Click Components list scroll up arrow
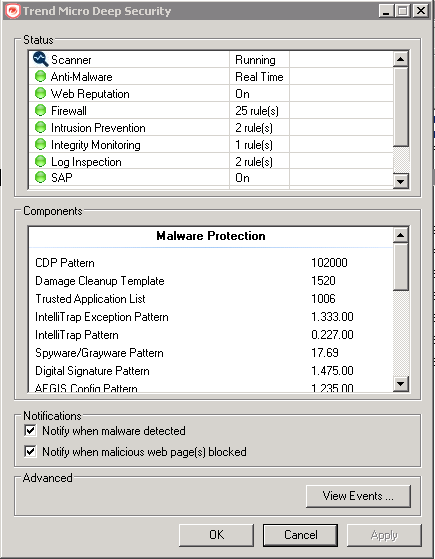Image resolution: width=435 pixels, height=559 pixels. coord(400,235)
